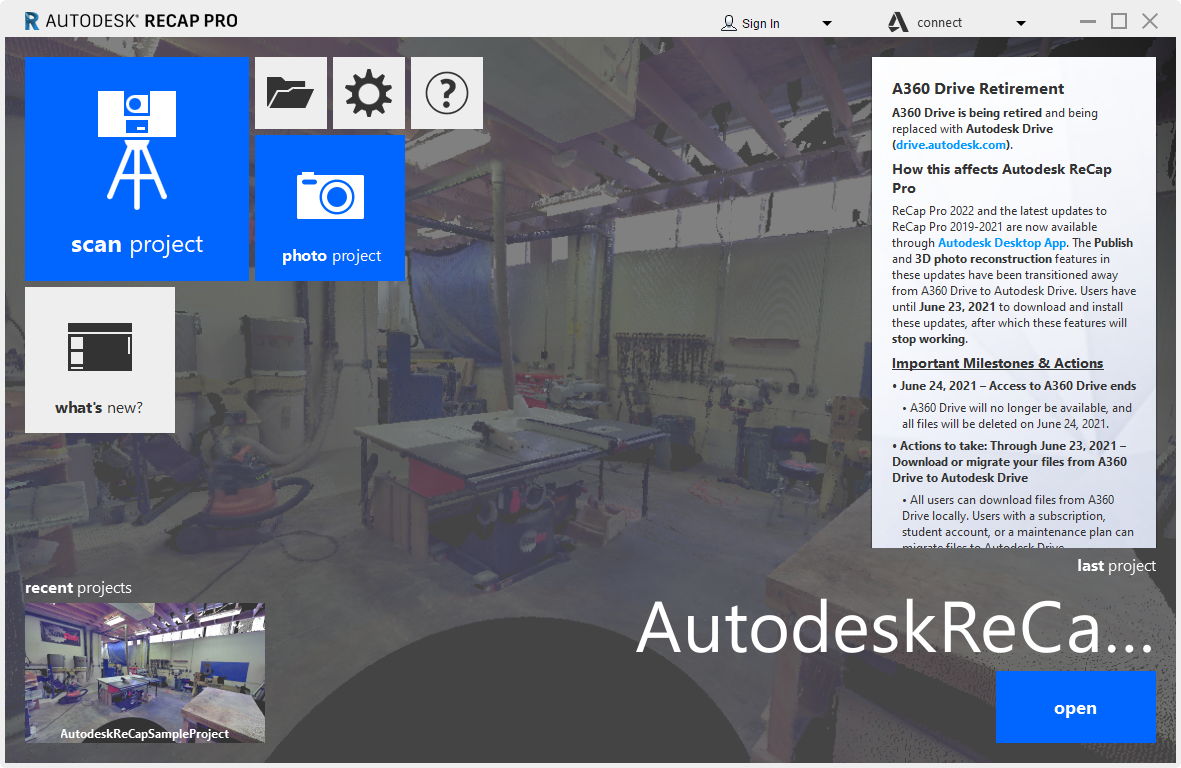Open the last project with open button
The width and height of the screenshot is (1181, 768).
tap(1076, 707)
